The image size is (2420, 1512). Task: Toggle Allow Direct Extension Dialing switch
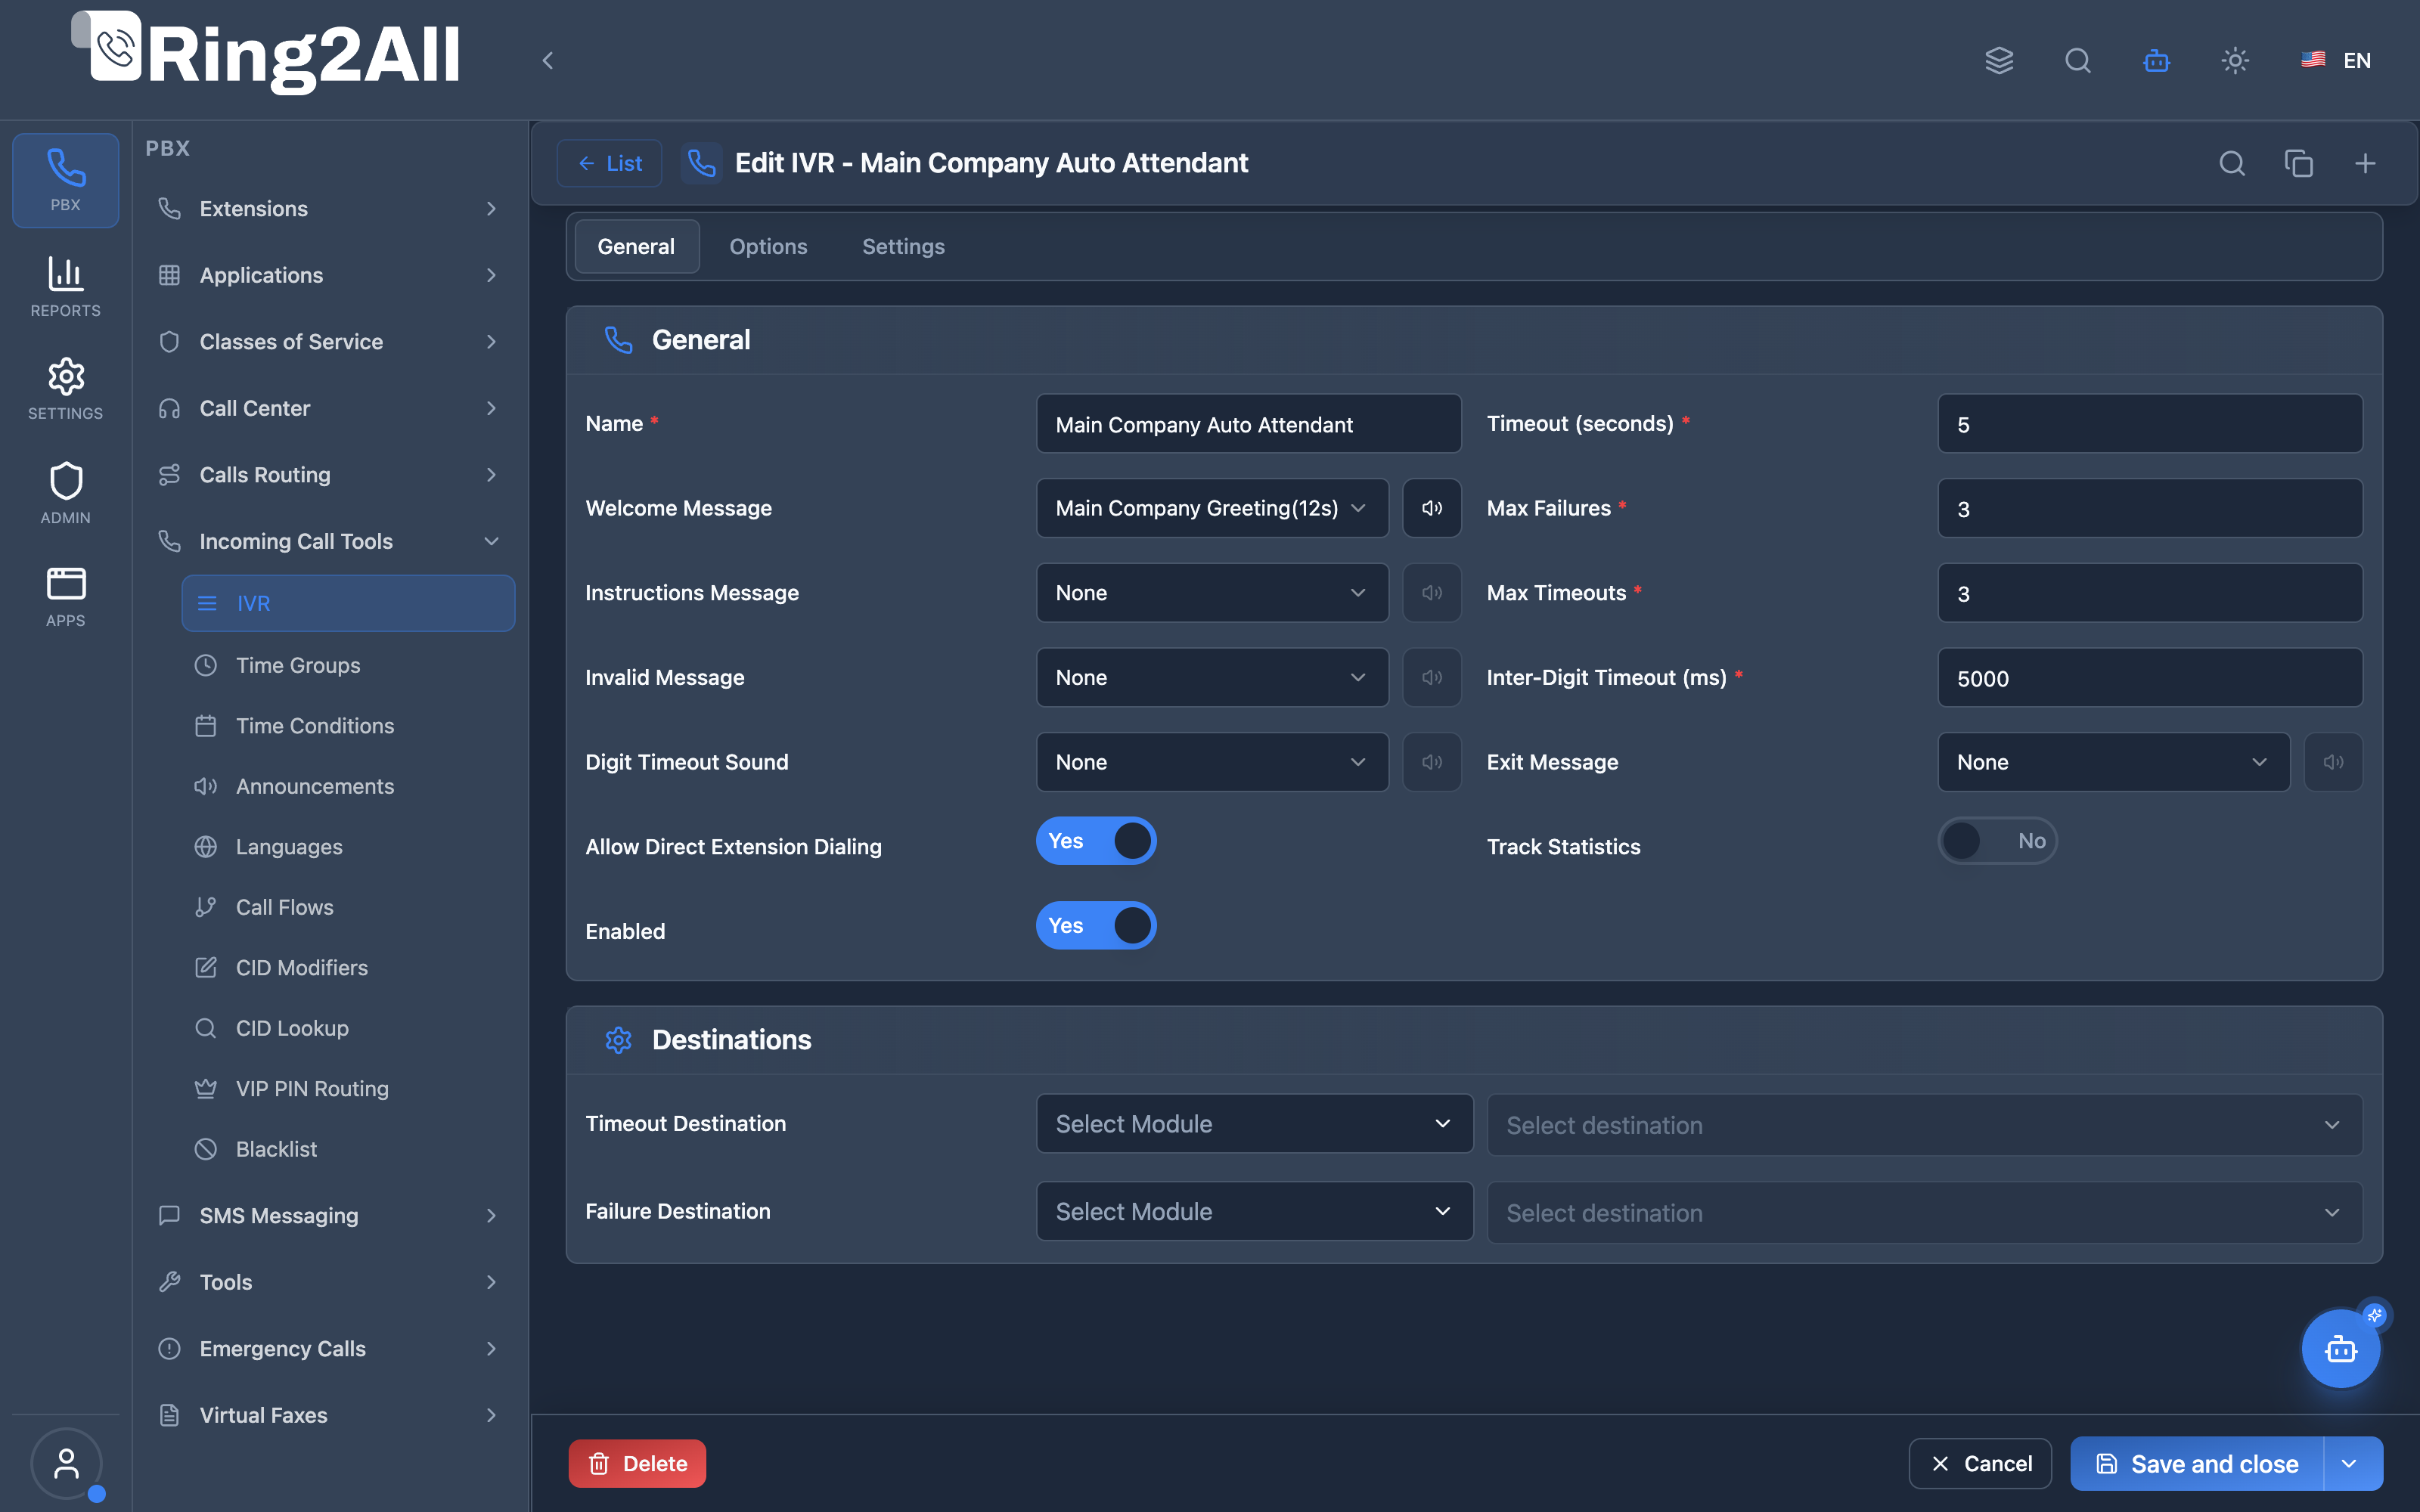(x=1096, y=841)
